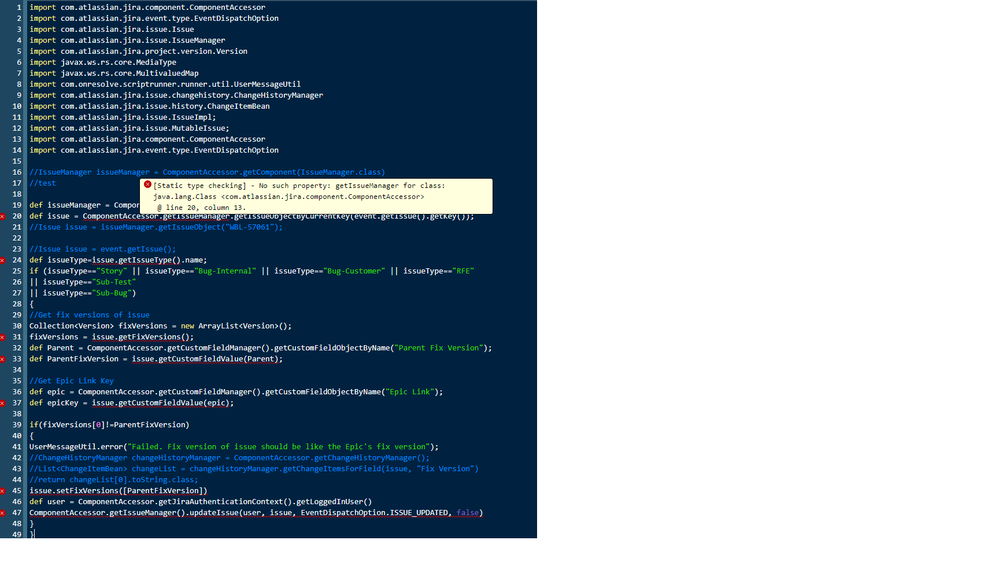The image size is (999, 562).
Task: Click the issue.setFixVersions([ParentFixVersion]) line
Action: (x=118, y=491)
